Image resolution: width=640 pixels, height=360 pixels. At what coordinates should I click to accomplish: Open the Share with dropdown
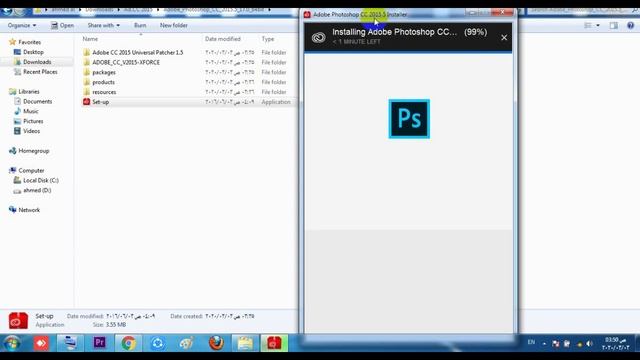pyautogui.click(x=104, y=25)
